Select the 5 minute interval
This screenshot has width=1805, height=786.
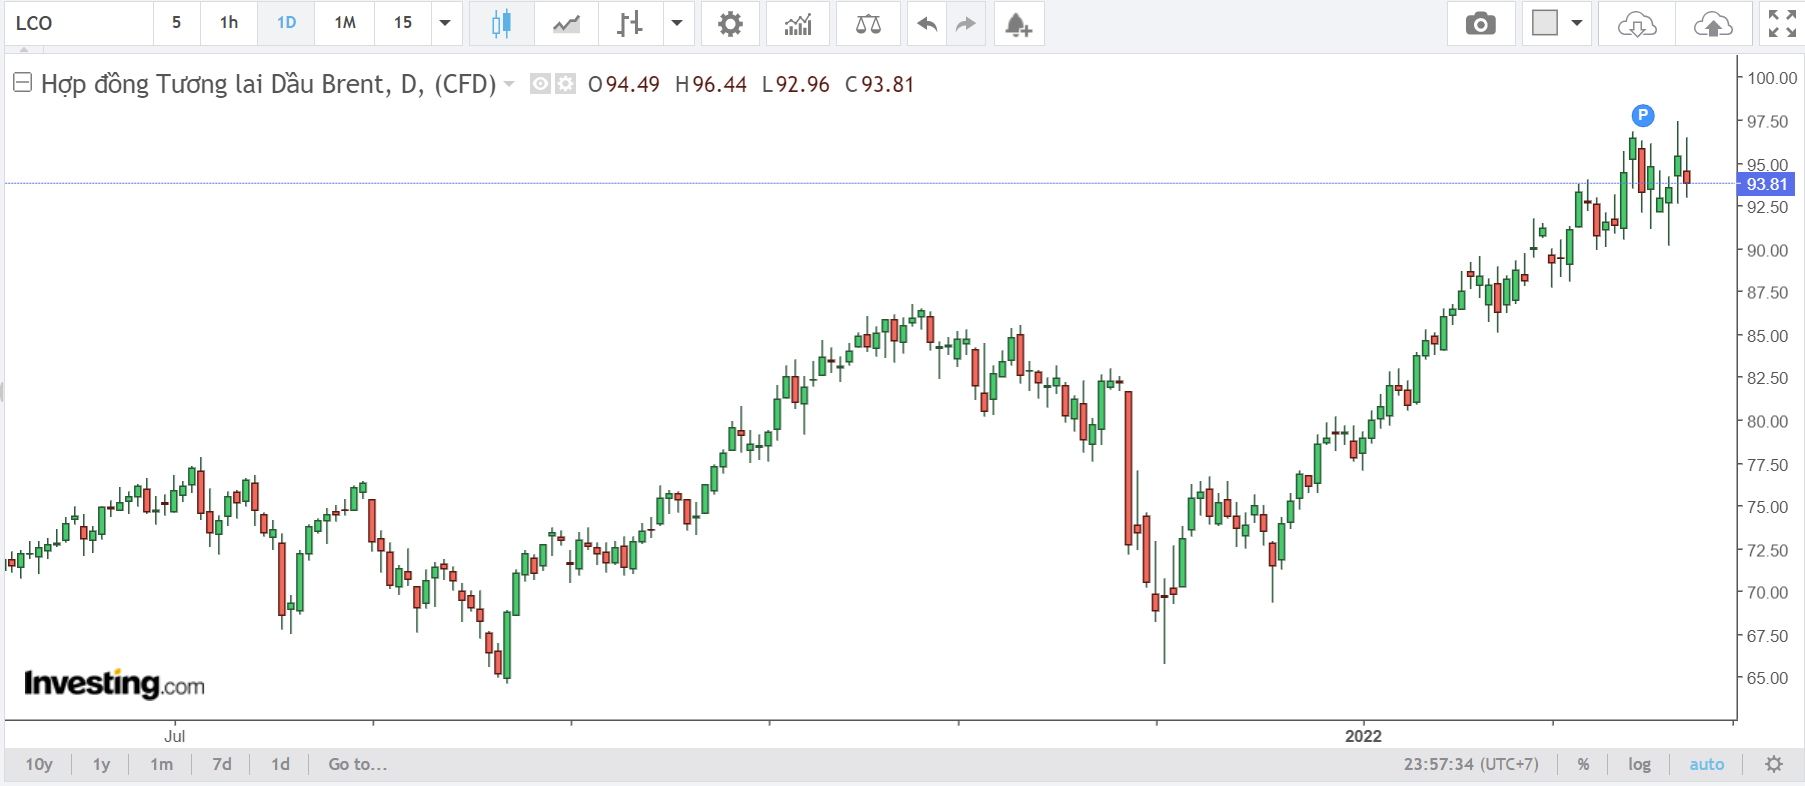click(176, 23)
